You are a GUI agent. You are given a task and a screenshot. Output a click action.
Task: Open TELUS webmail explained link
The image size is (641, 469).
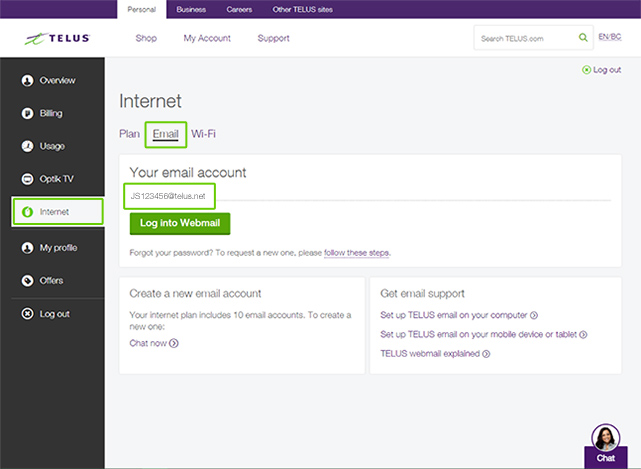click(x=430, y=354)
